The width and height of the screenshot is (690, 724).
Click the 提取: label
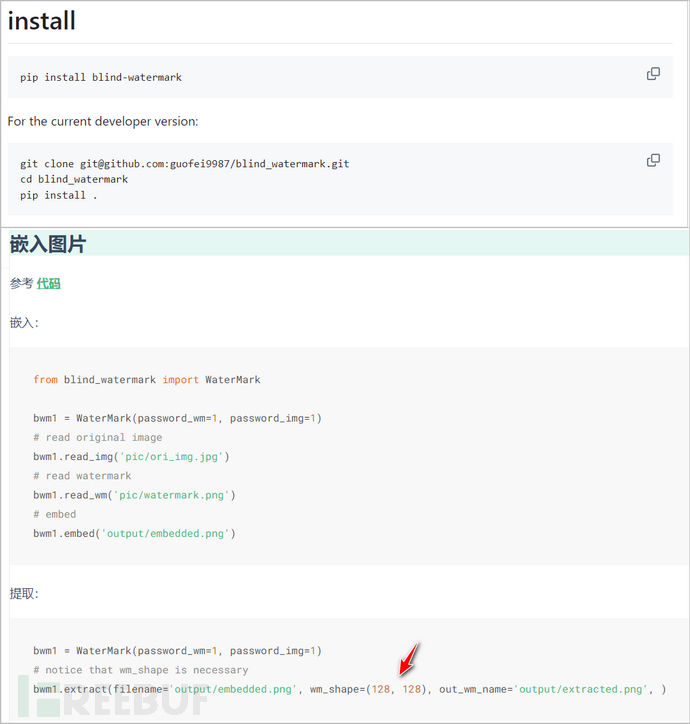tap(25, 594)
